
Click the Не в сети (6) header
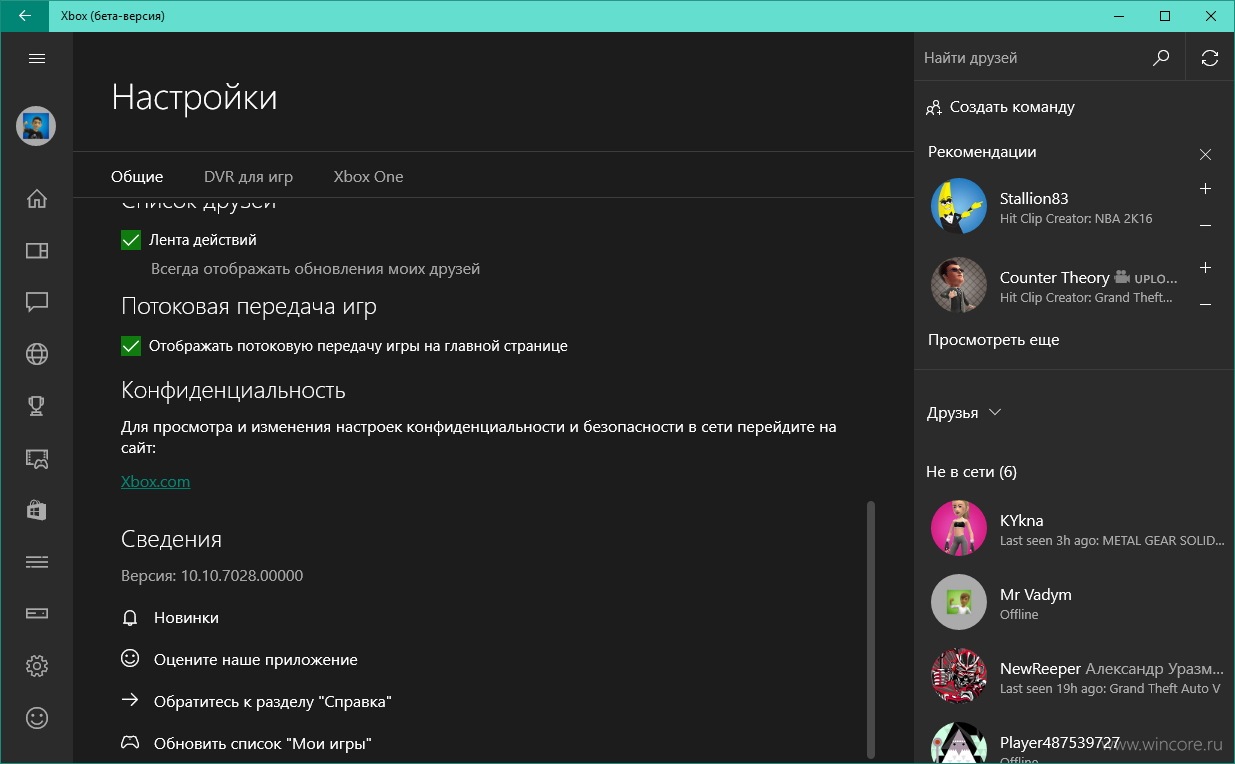click(x=971, y=472)
